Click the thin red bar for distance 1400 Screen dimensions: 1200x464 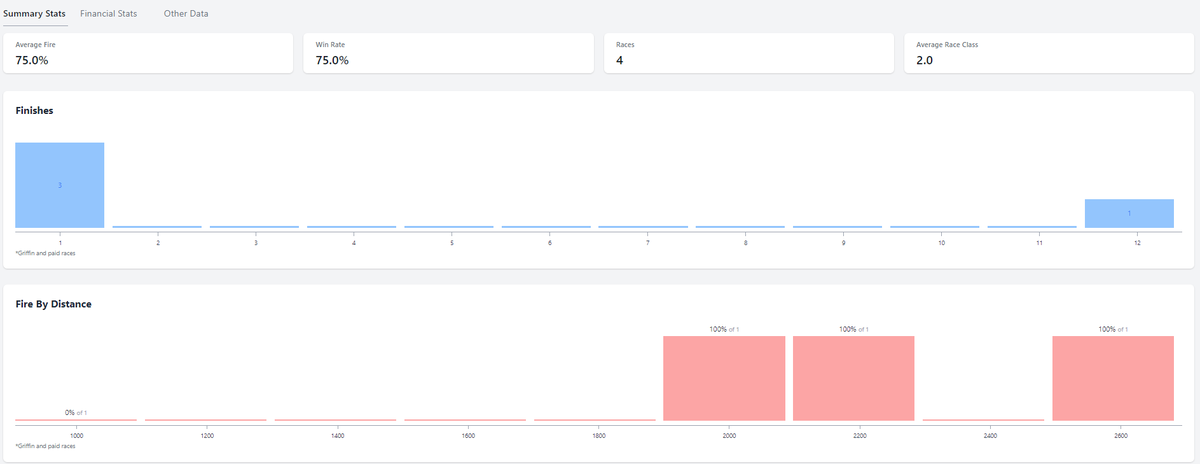pos(335,419)
